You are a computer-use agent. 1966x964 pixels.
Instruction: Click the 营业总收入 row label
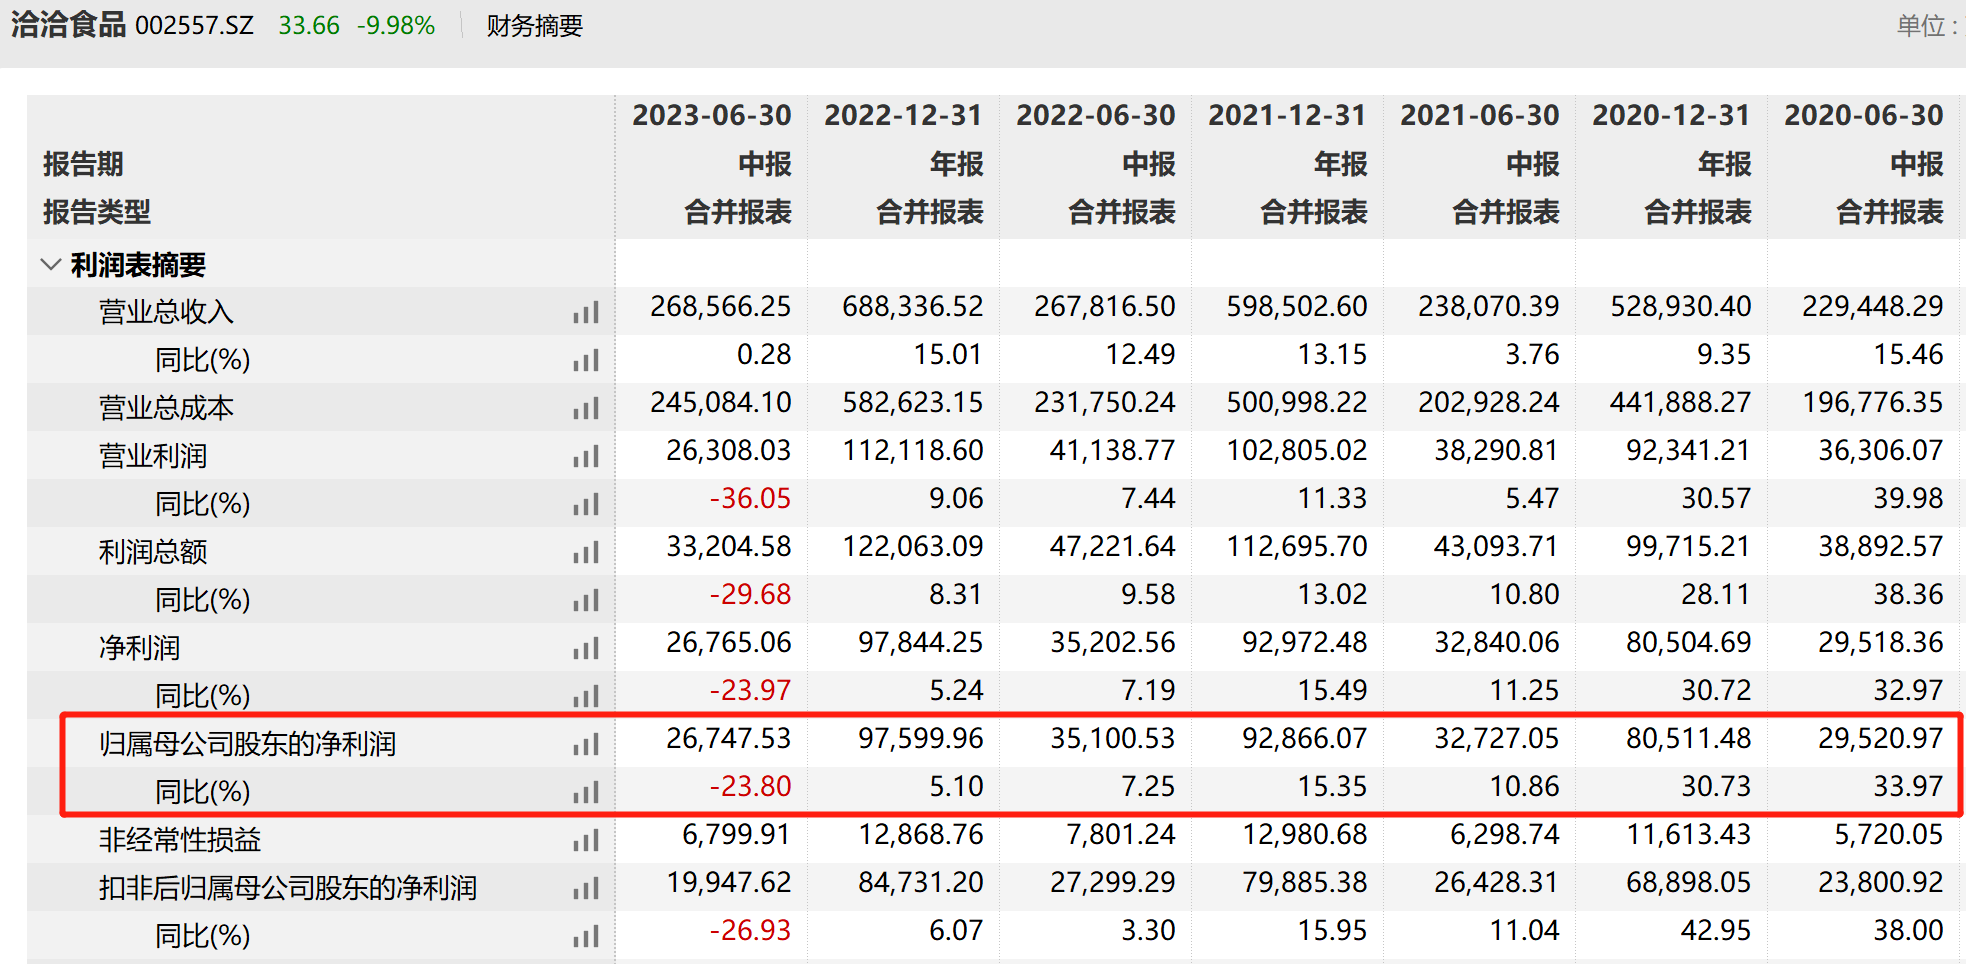pyautogui.click(x=166, y=313)
